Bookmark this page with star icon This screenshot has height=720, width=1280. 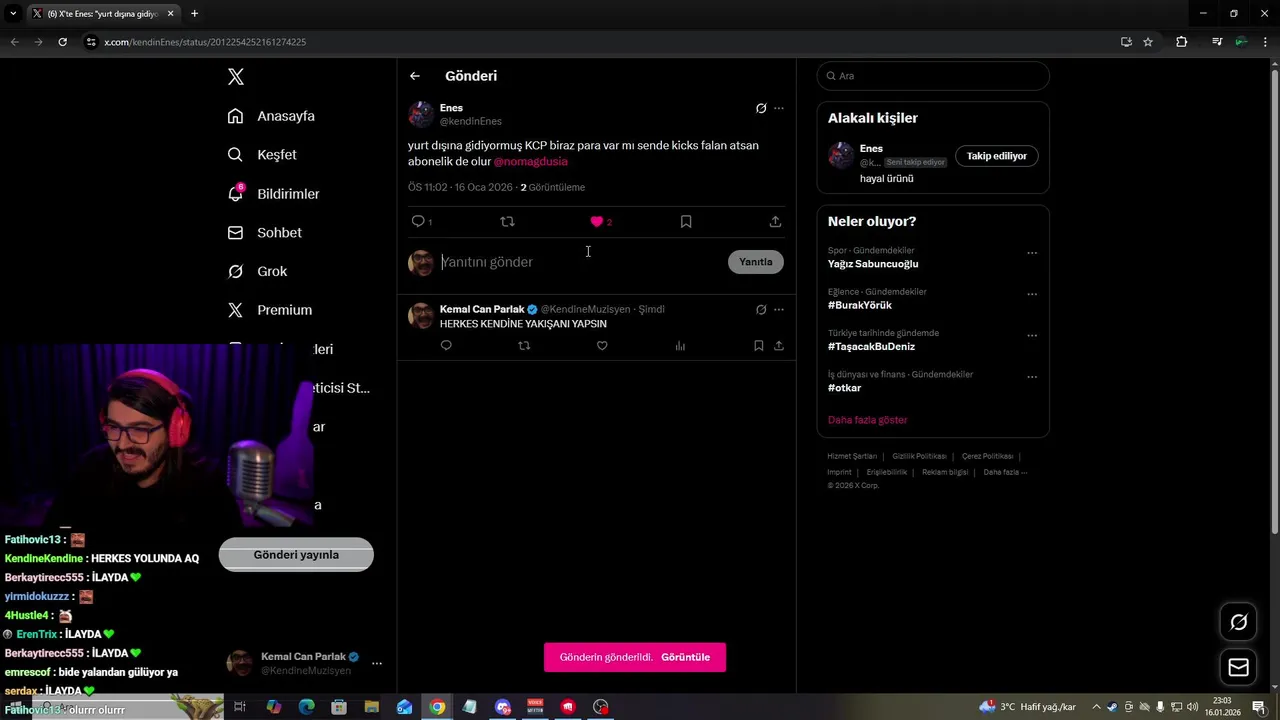(1148, 42)
